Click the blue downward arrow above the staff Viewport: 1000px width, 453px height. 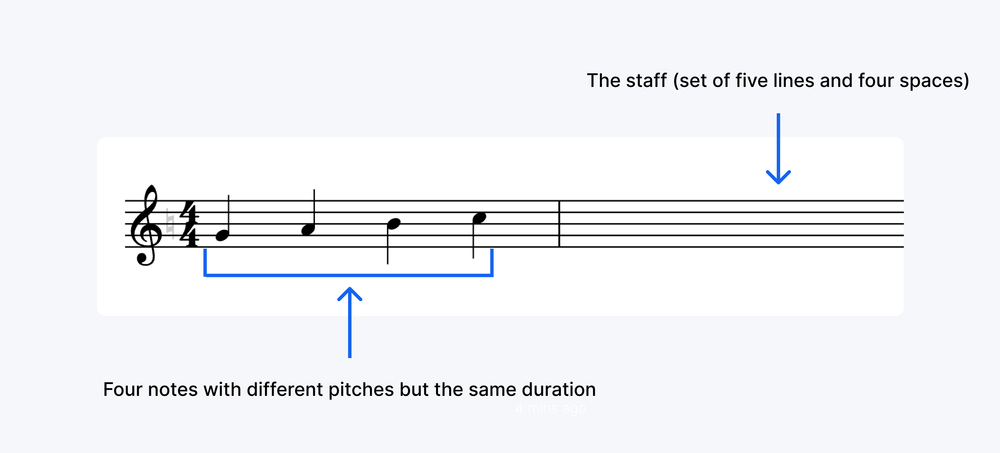point(778,148)
